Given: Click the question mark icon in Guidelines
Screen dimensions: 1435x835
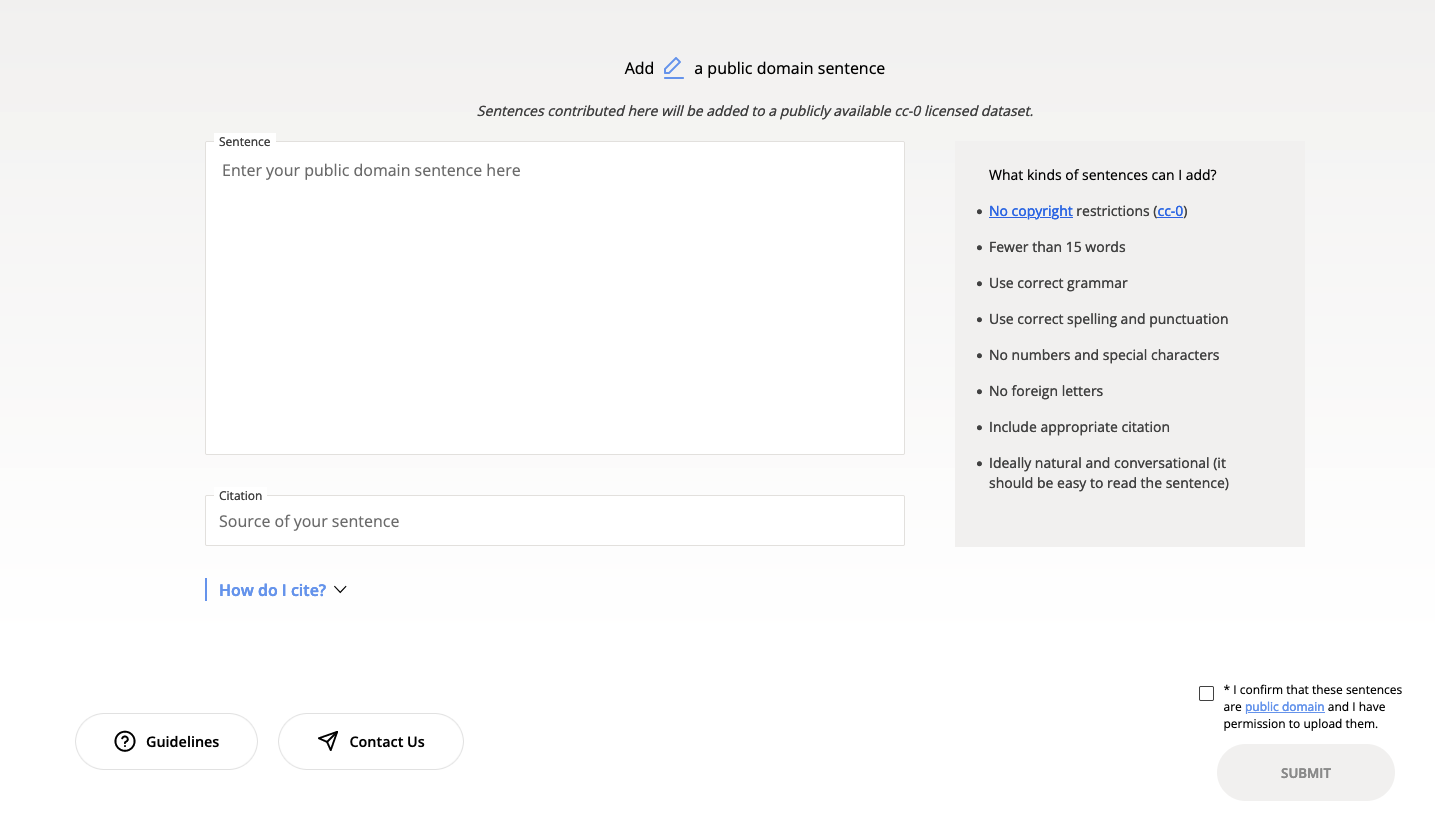Looking at the screenshot, I should [125, 742].
